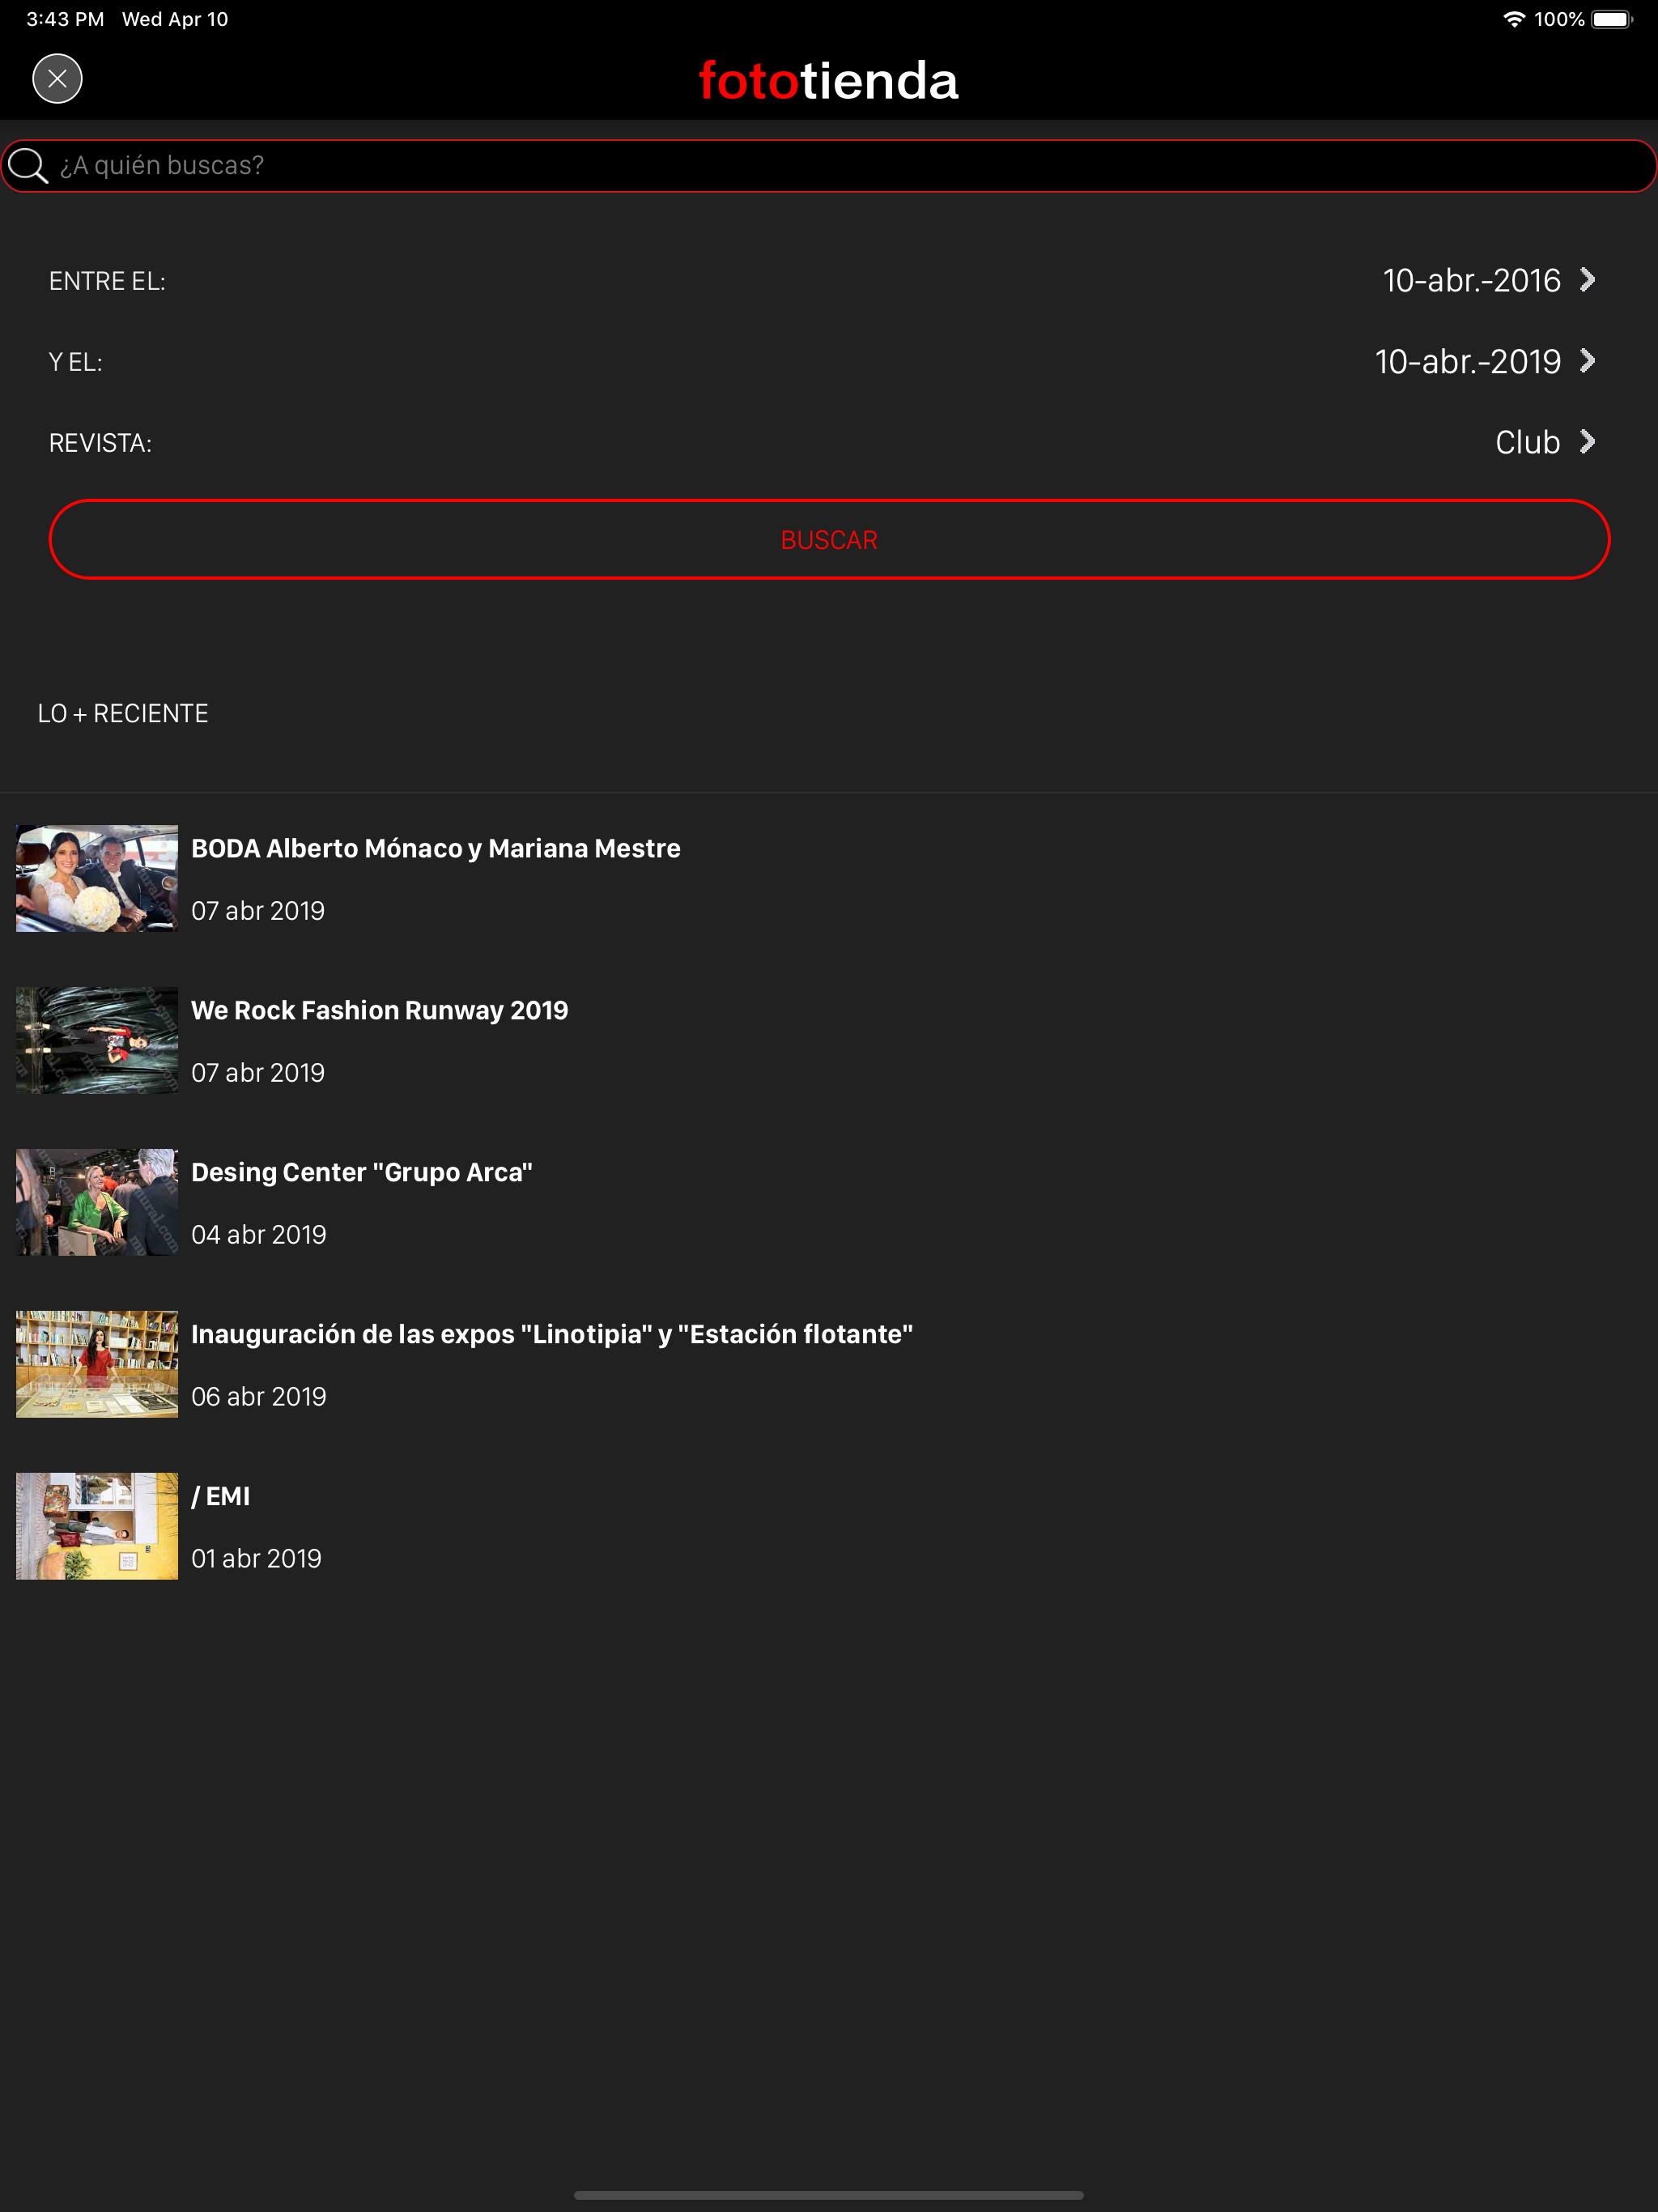Open the 'Y EL' end date chevron
Screen dimensions: 1658x2212
[1587, 361]
